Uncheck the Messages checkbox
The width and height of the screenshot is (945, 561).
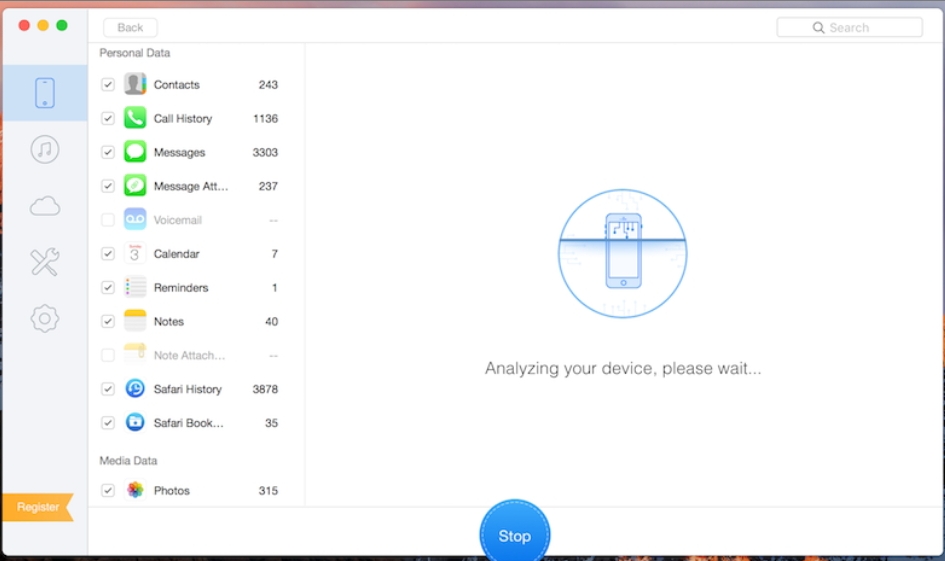[108, 152]
